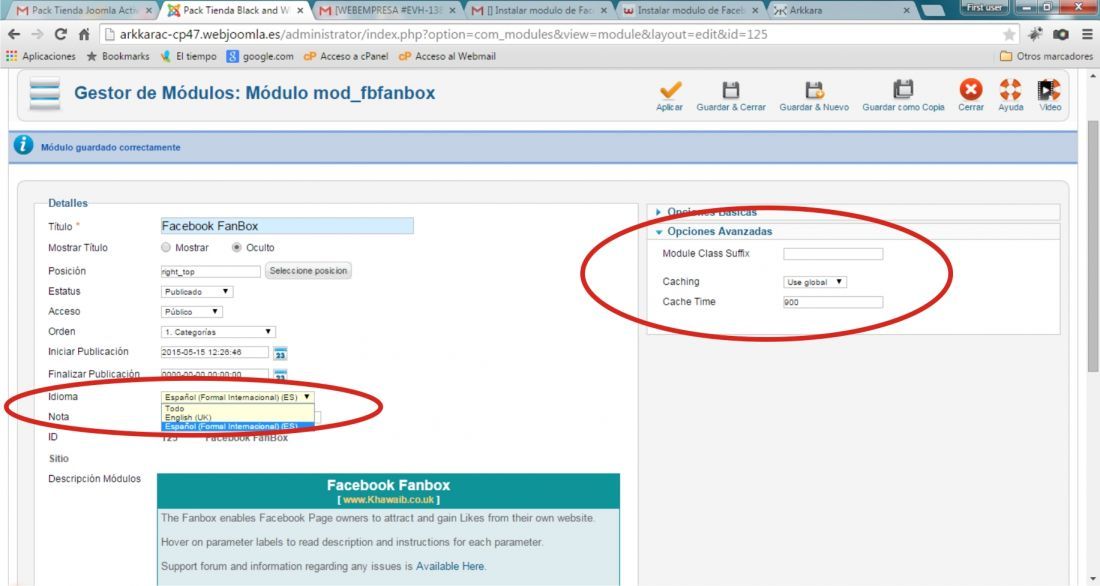
Task: Open the google.com bookmark
Action: tap(260, 56)
